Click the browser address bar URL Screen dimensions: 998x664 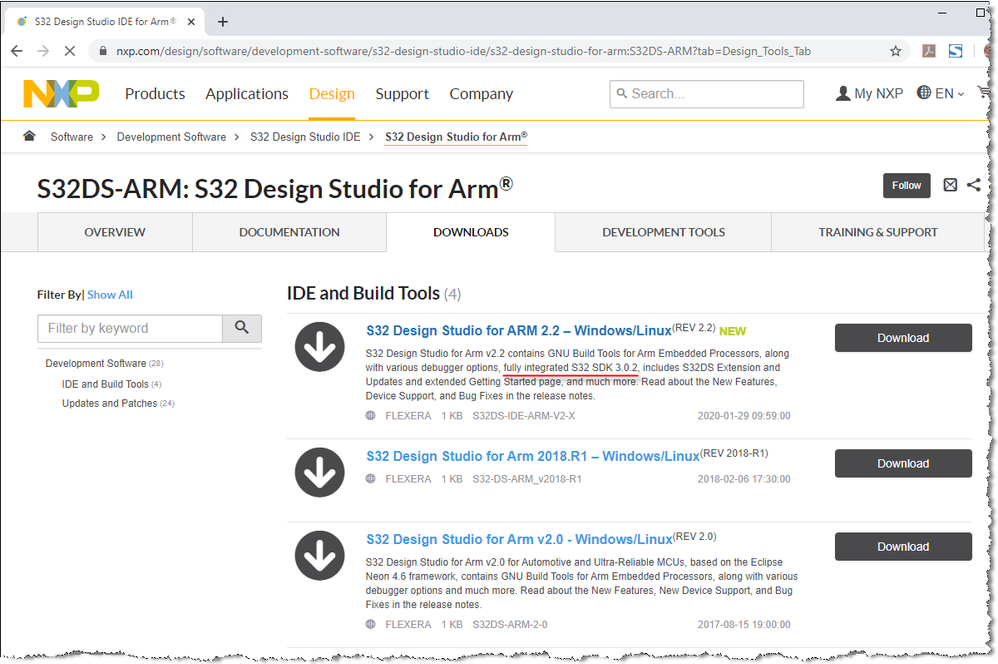pyautogui.click(x=463, y=51)
